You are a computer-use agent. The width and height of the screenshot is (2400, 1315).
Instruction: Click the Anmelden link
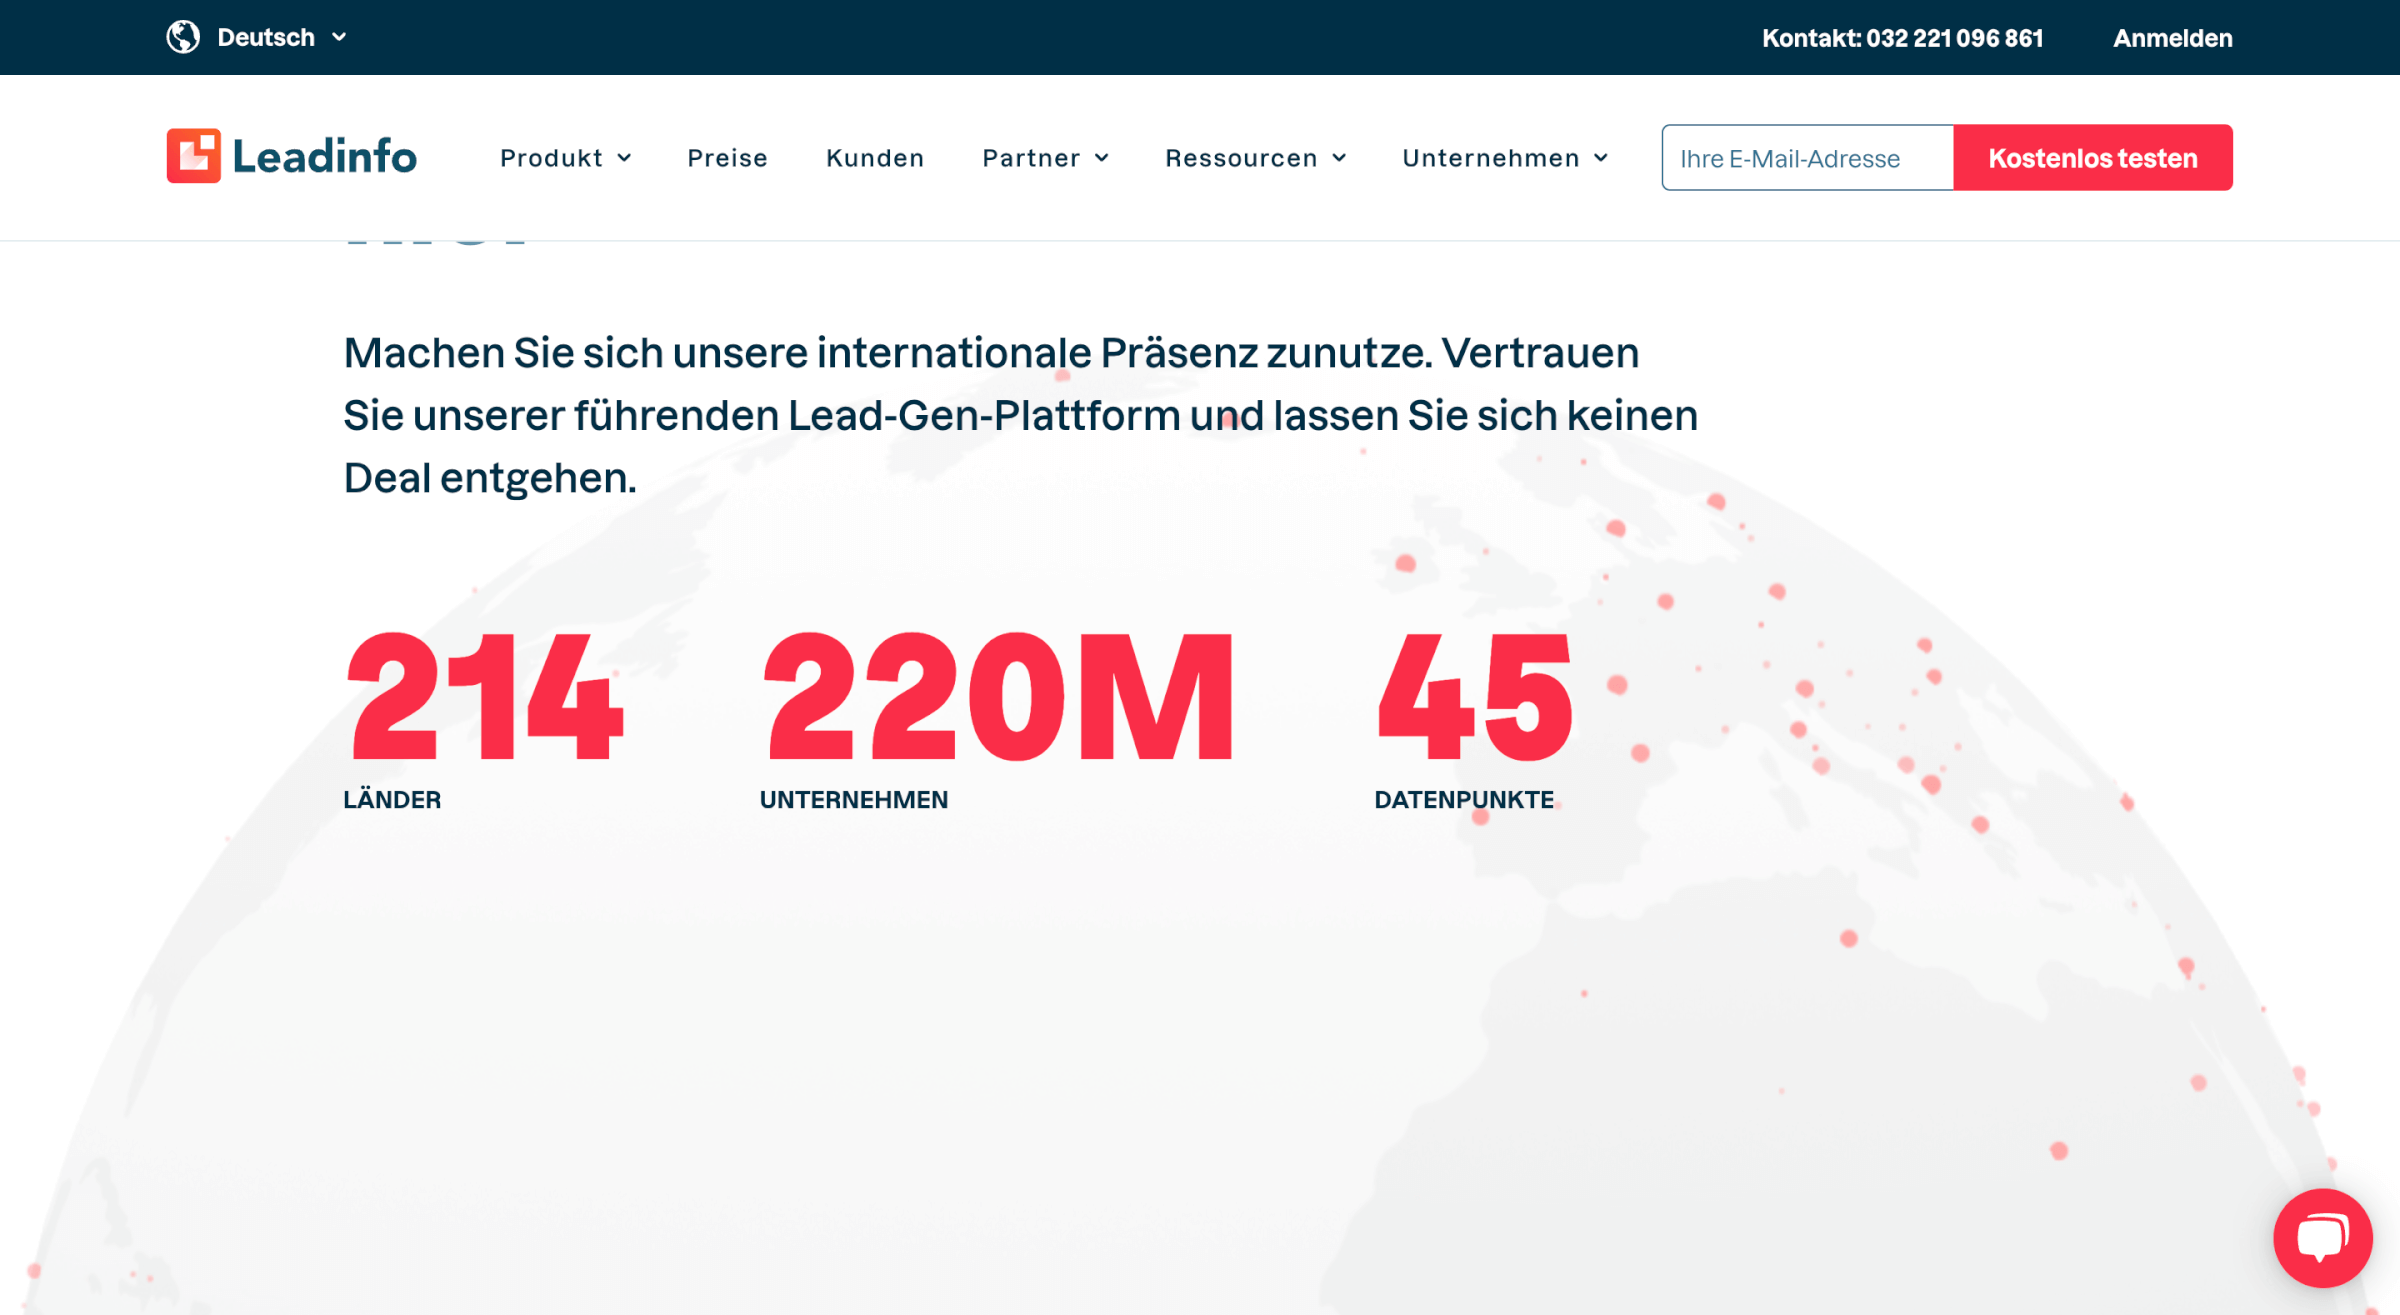coord(2172,38)
